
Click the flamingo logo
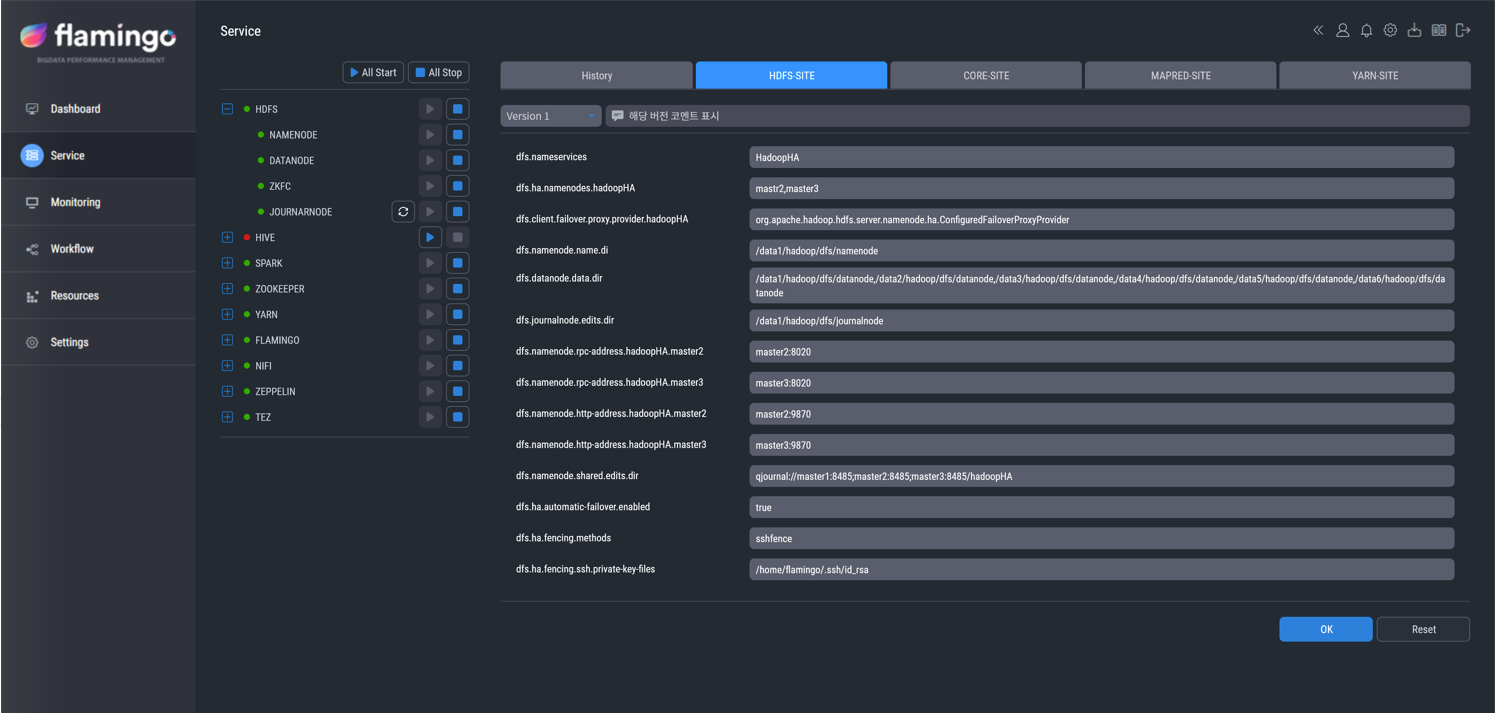point(98,41)
